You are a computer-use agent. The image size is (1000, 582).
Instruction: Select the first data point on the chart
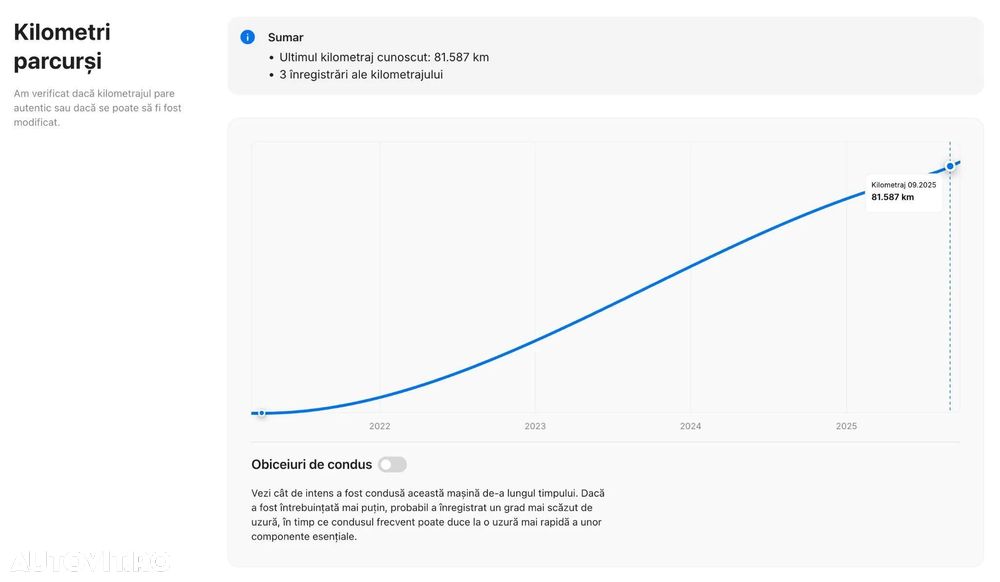coord(261,412)
